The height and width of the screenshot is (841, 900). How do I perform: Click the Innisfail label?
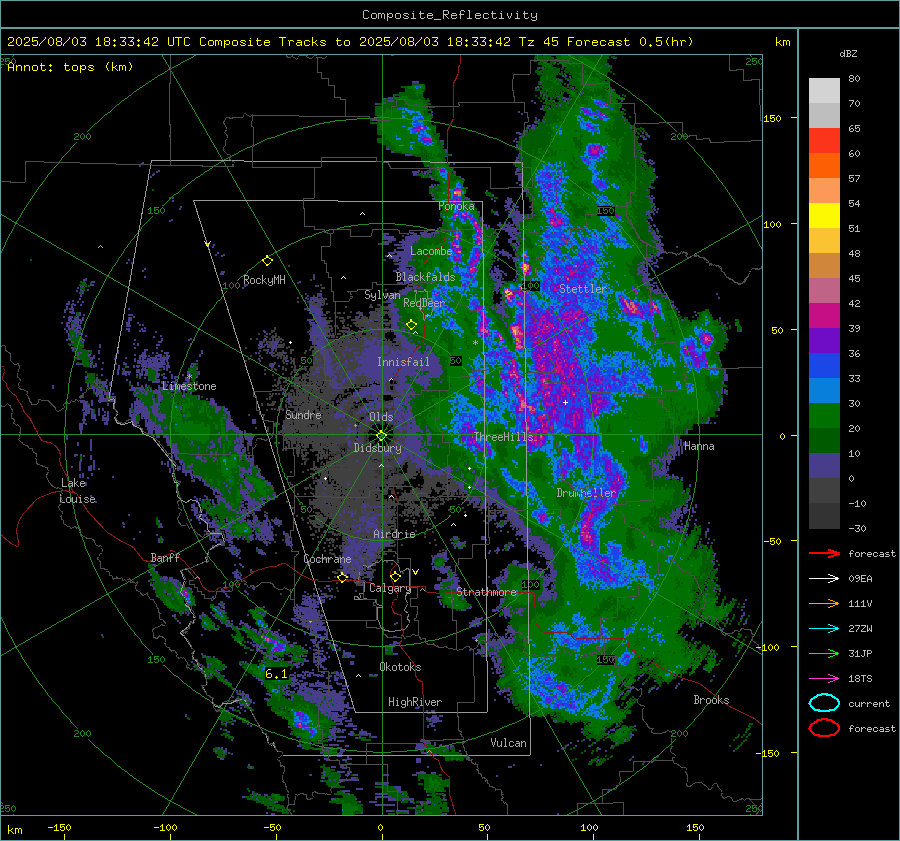pyautogui.click(x=403, y=362)
